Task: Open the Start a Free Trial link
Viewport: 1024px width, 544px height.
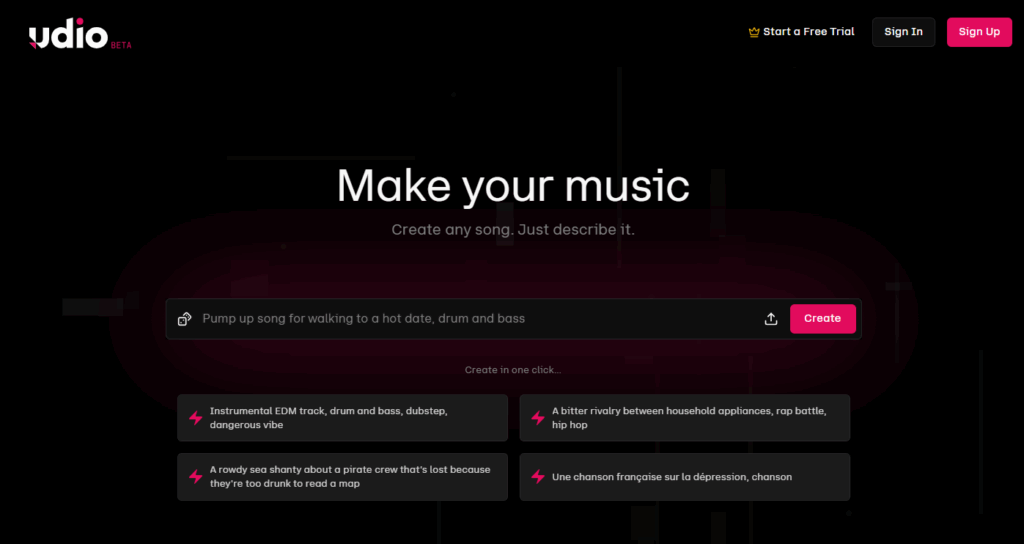Action: 808,32
